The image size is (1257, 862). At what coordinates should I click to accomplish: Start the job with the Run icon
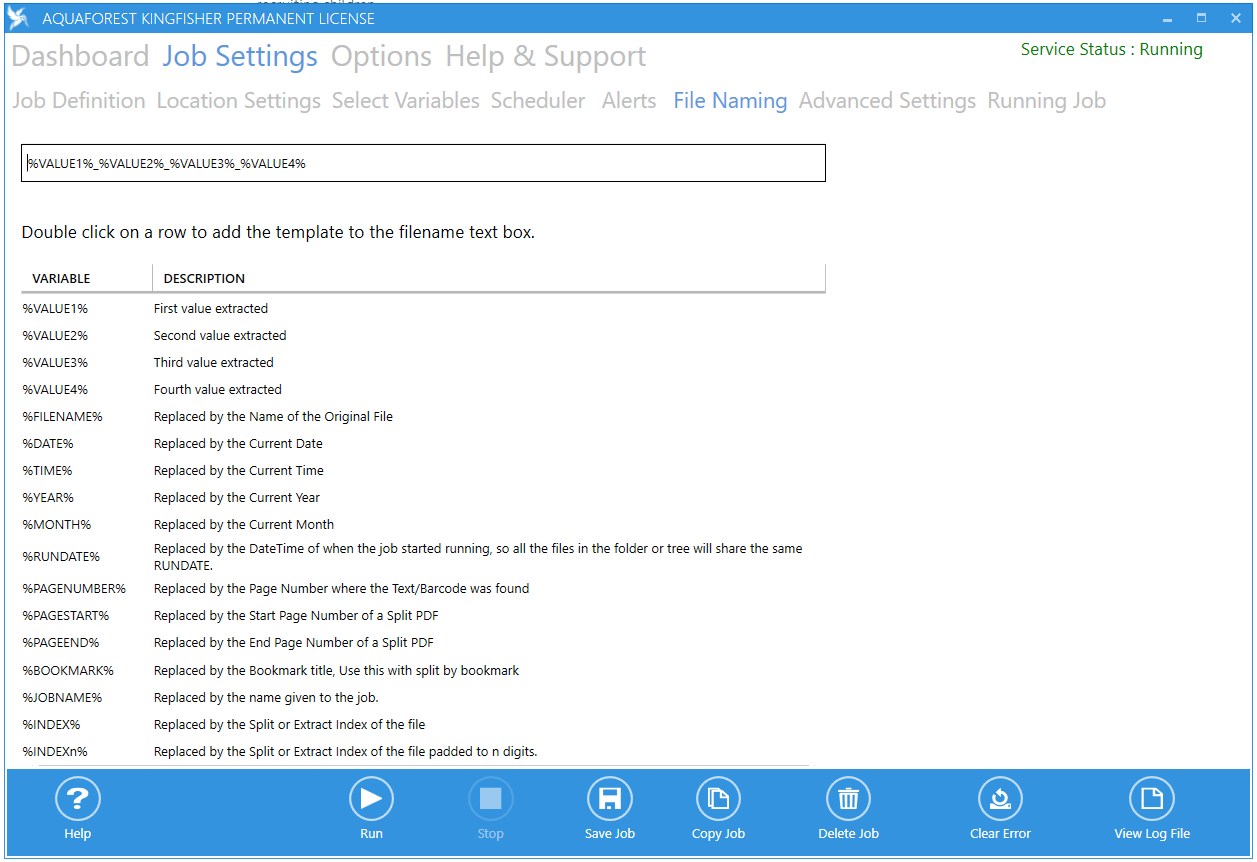coord(371,799)
